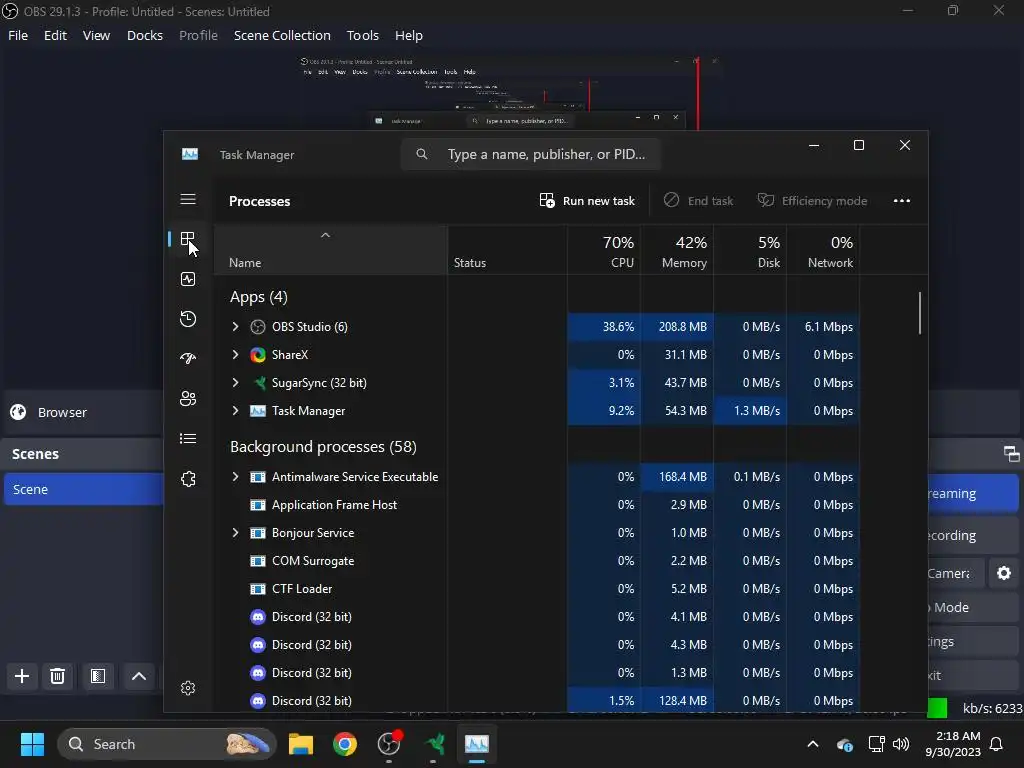The width and height of the screenshot is (1024, 768).
Task: Expand the OBS Studio (6) process group
Action: pos(235,327)
